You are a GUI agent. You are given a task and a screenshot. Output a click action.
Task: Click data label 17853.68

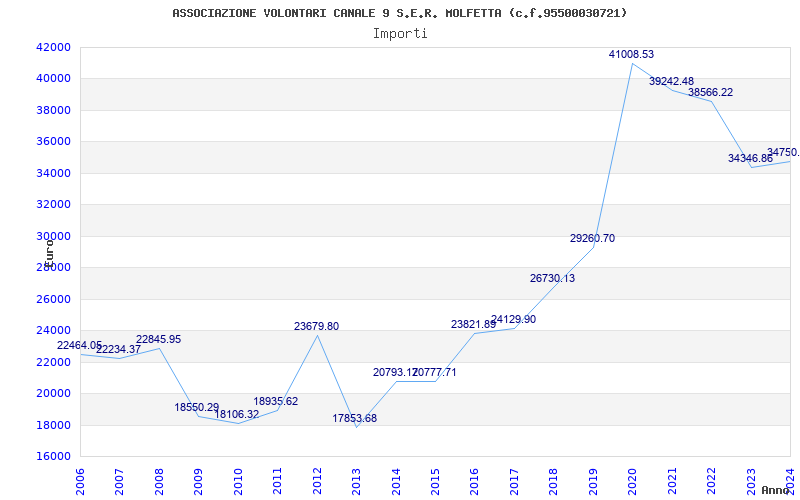pyautogui.click(x=355, y=418)
